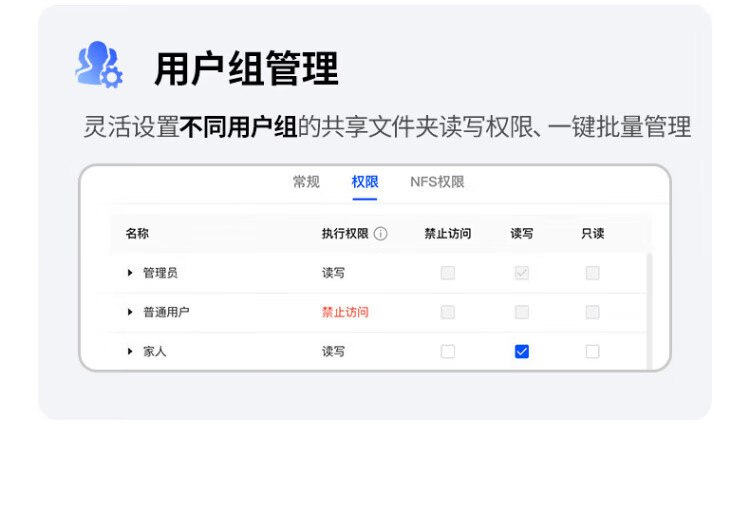The width and height of the screenshot is (750, 515).
Task: Enable 禁止访问 checkbox for 普通用户
Action: click(448, 312)
